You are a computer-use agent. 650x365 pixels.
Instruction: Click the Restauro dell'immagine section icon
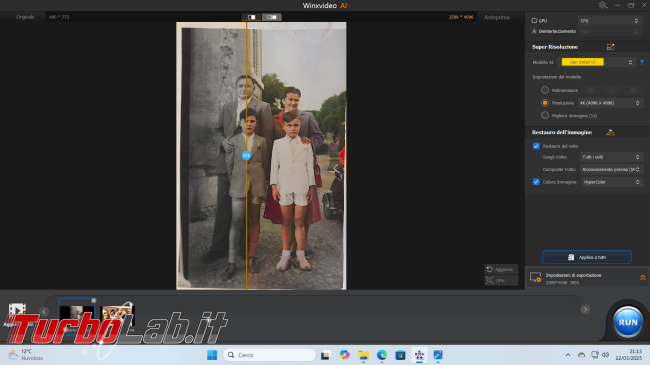point(610,132)
